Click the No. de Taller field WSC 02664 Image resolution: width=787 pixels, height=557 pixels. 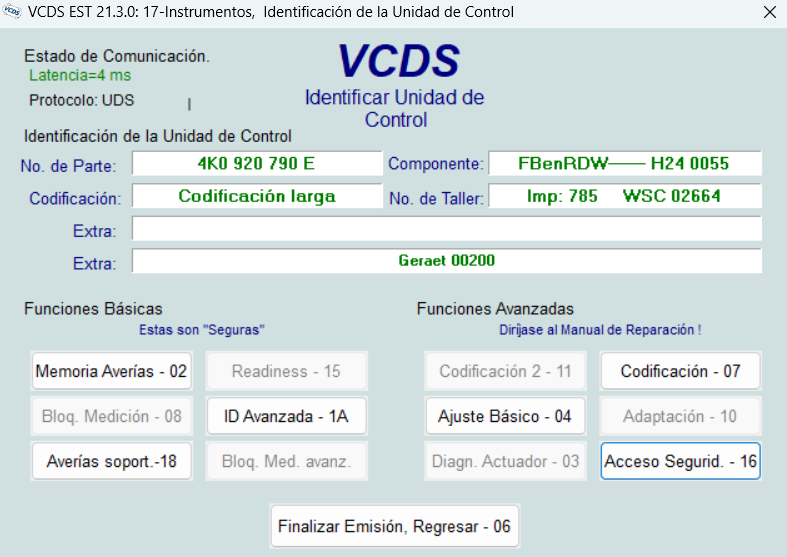(x=625, y=196)
